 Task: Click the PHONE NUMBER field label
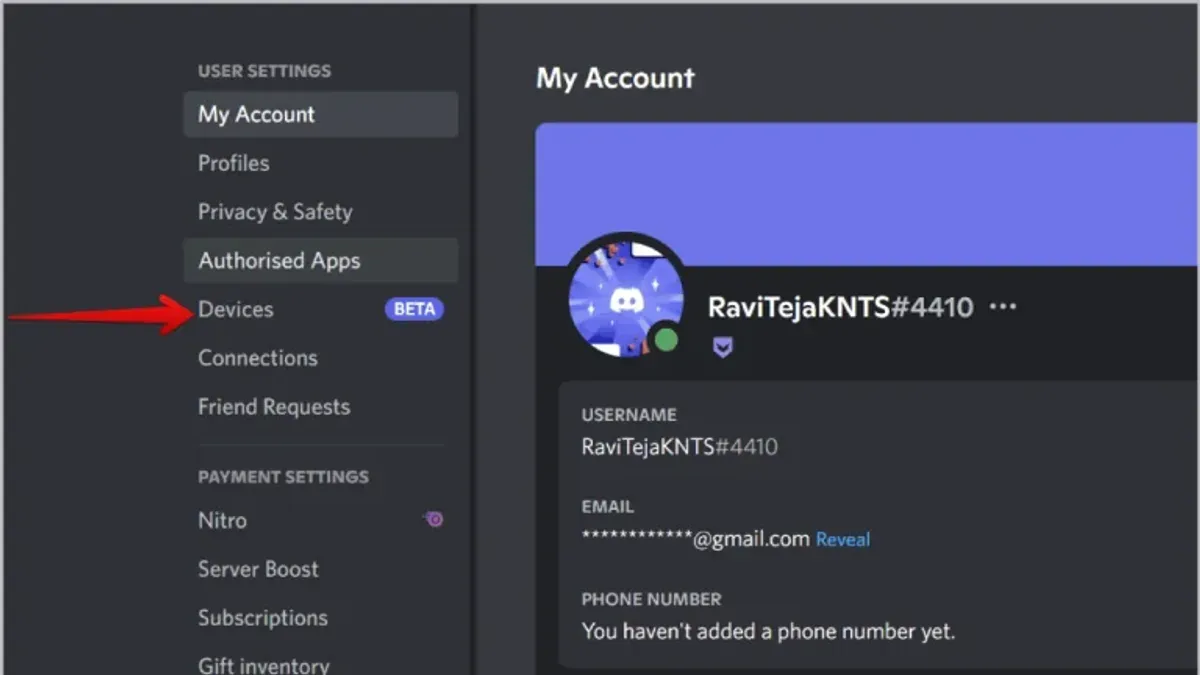[651, 599]
